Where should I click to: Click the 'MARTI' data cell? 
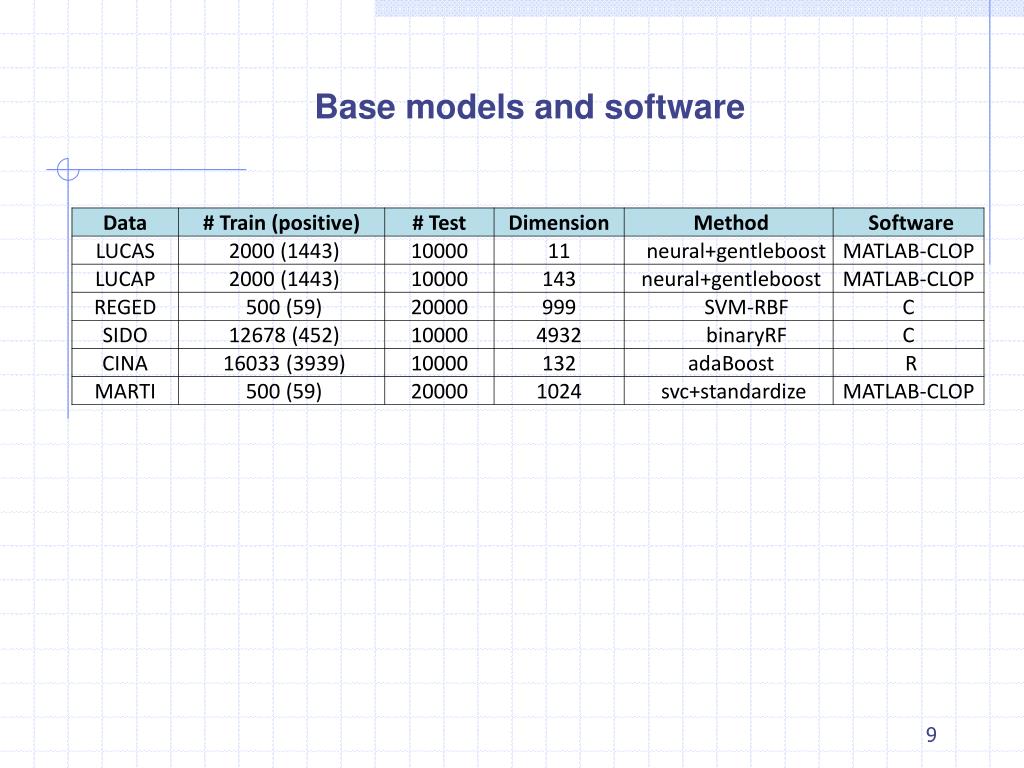pyautogui.click(x=125, y=391)
